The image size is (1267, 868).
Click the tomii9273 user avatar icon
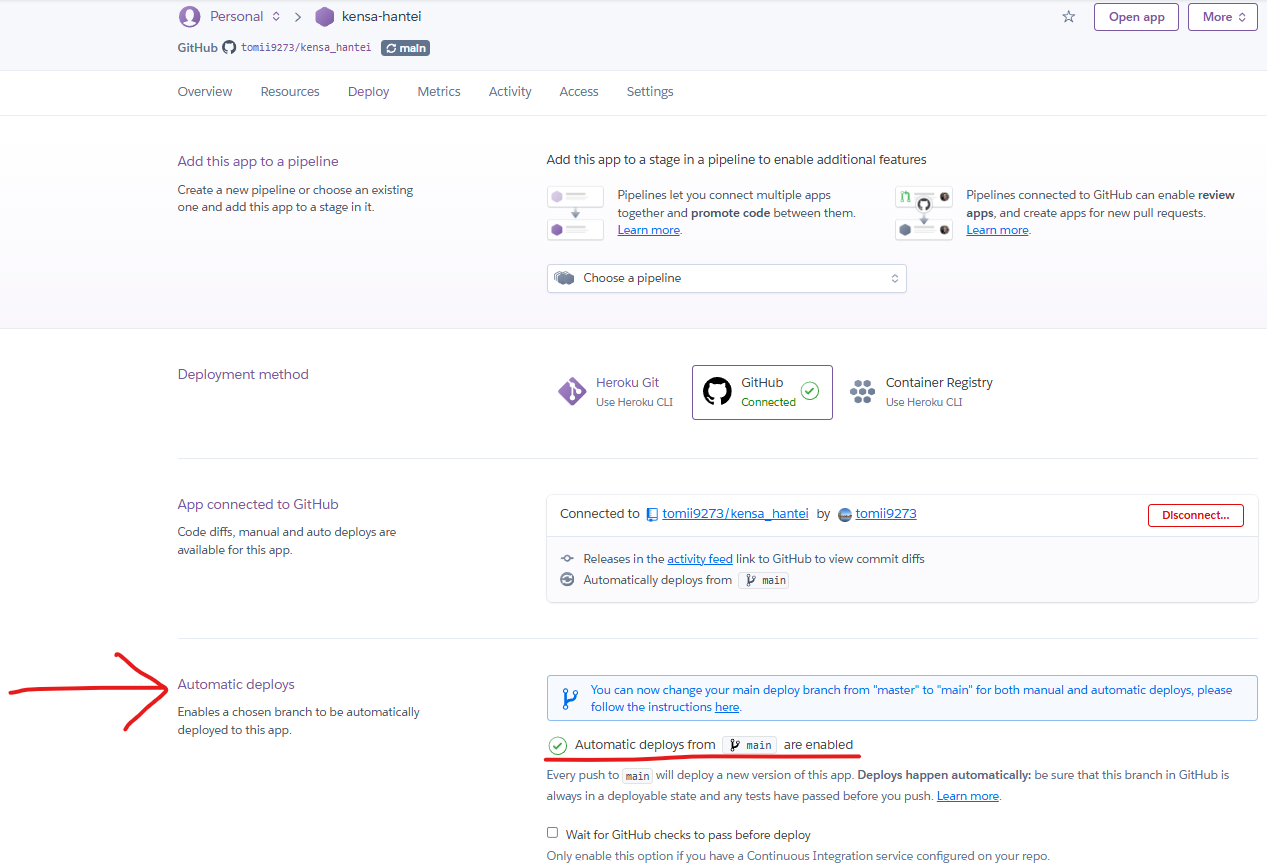[x=845, y=514]
